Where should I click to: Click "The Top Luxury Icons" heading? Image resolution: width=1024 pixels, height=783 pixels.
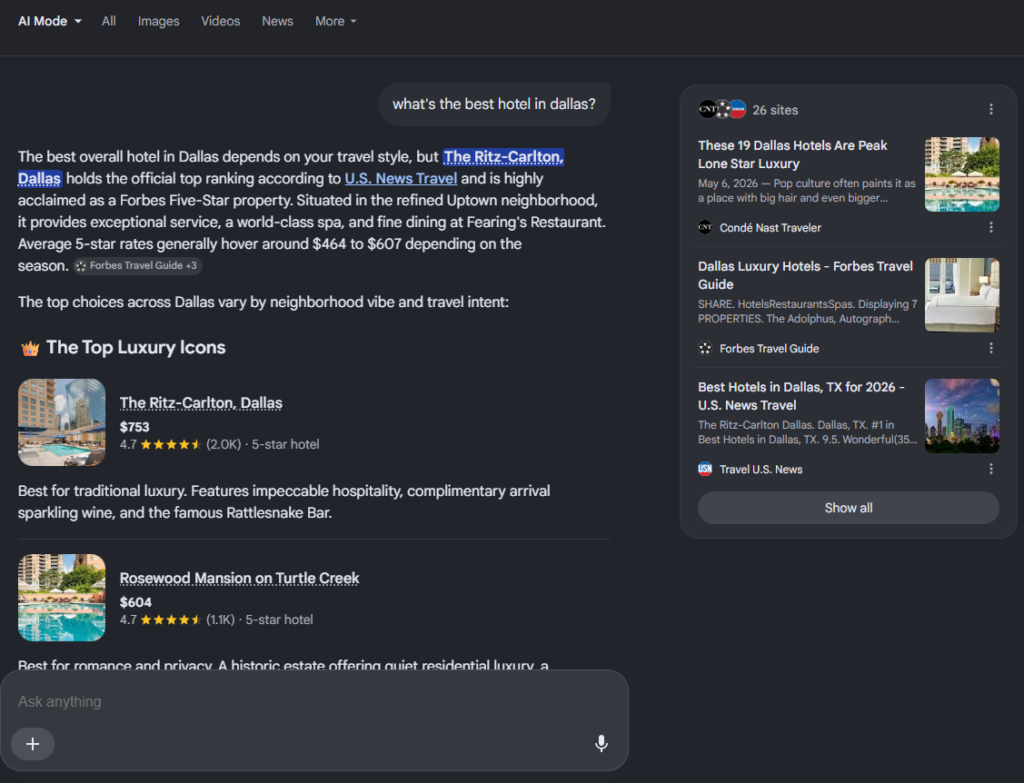point(136,347)
